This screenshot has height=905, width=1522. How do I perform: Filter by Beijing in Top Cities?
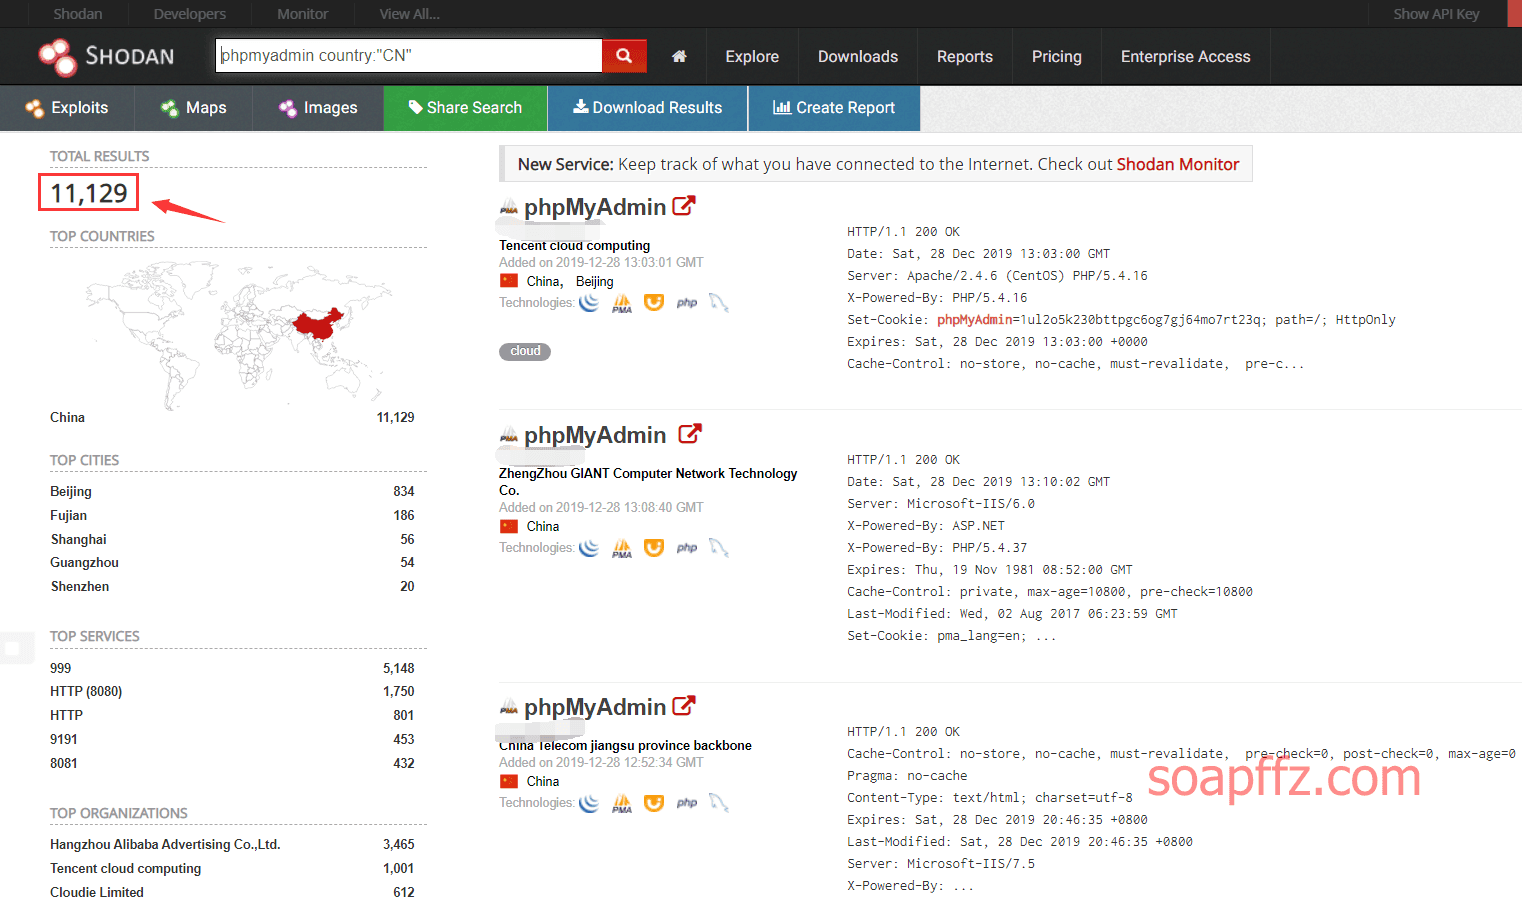click(71, 491)
